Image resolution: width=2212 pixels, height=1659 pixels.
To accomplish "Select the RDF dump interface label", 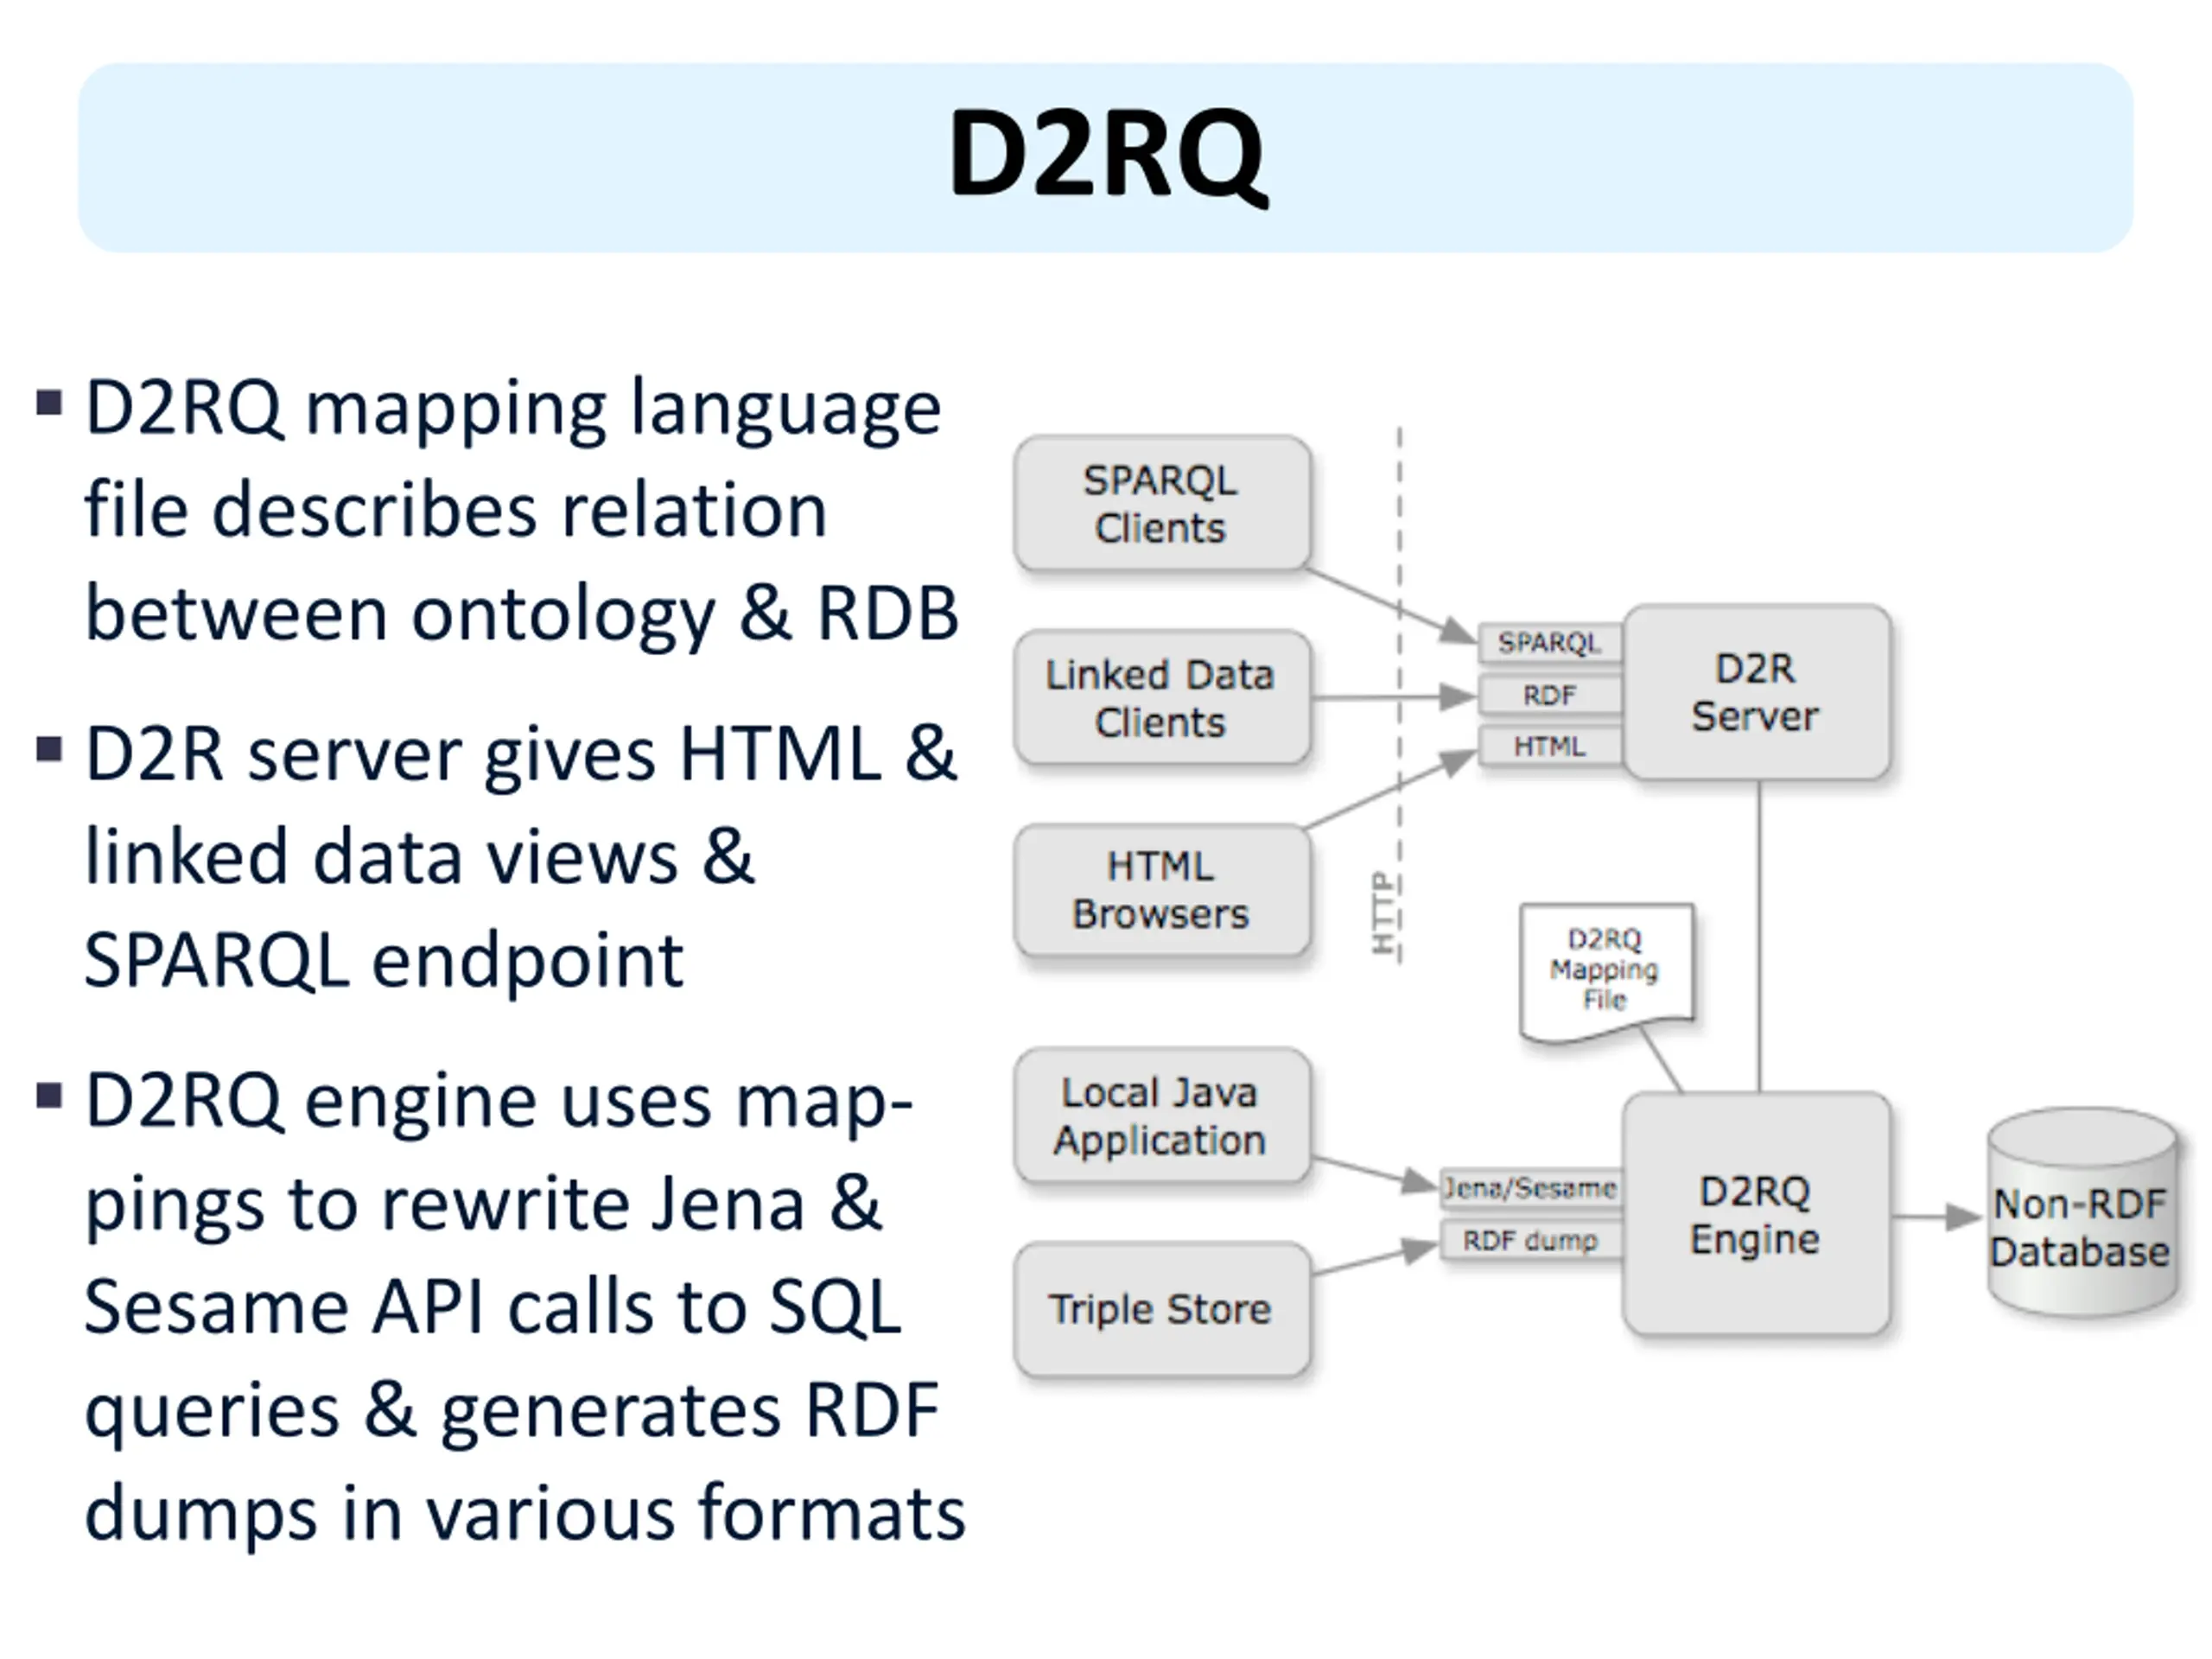I will point(1530,1241).
